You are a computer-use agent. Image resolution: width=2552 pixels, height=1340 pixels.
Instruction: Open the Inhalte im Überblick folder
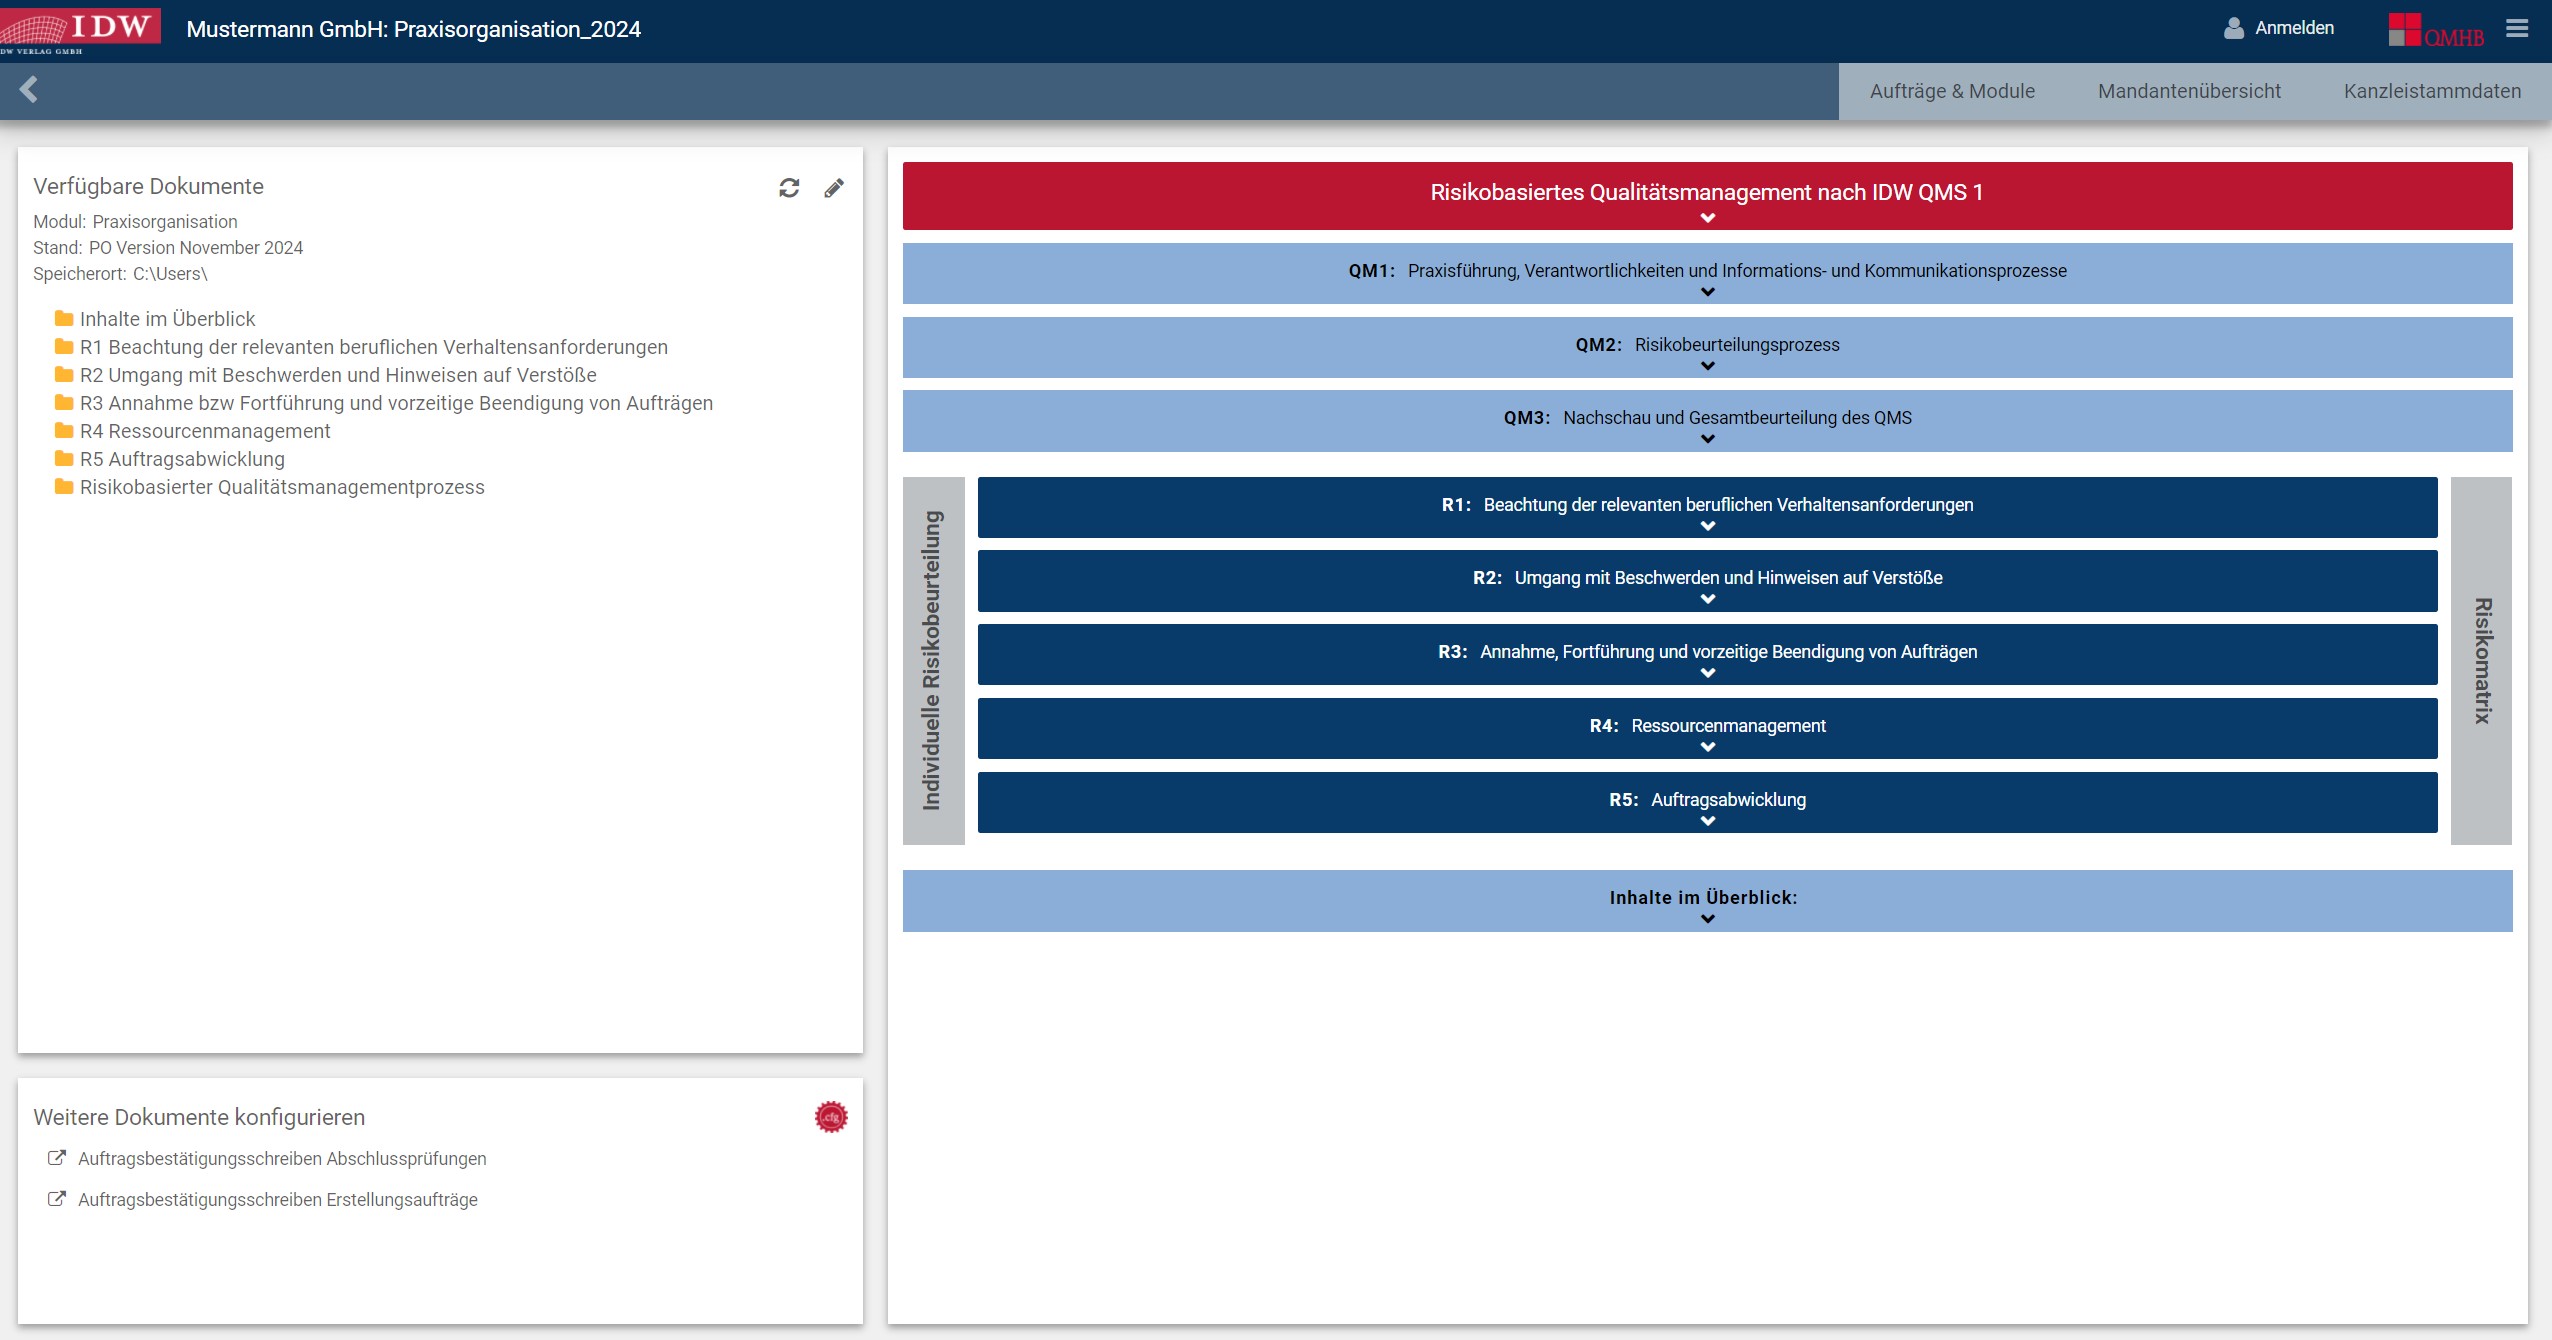pos(167,319)
